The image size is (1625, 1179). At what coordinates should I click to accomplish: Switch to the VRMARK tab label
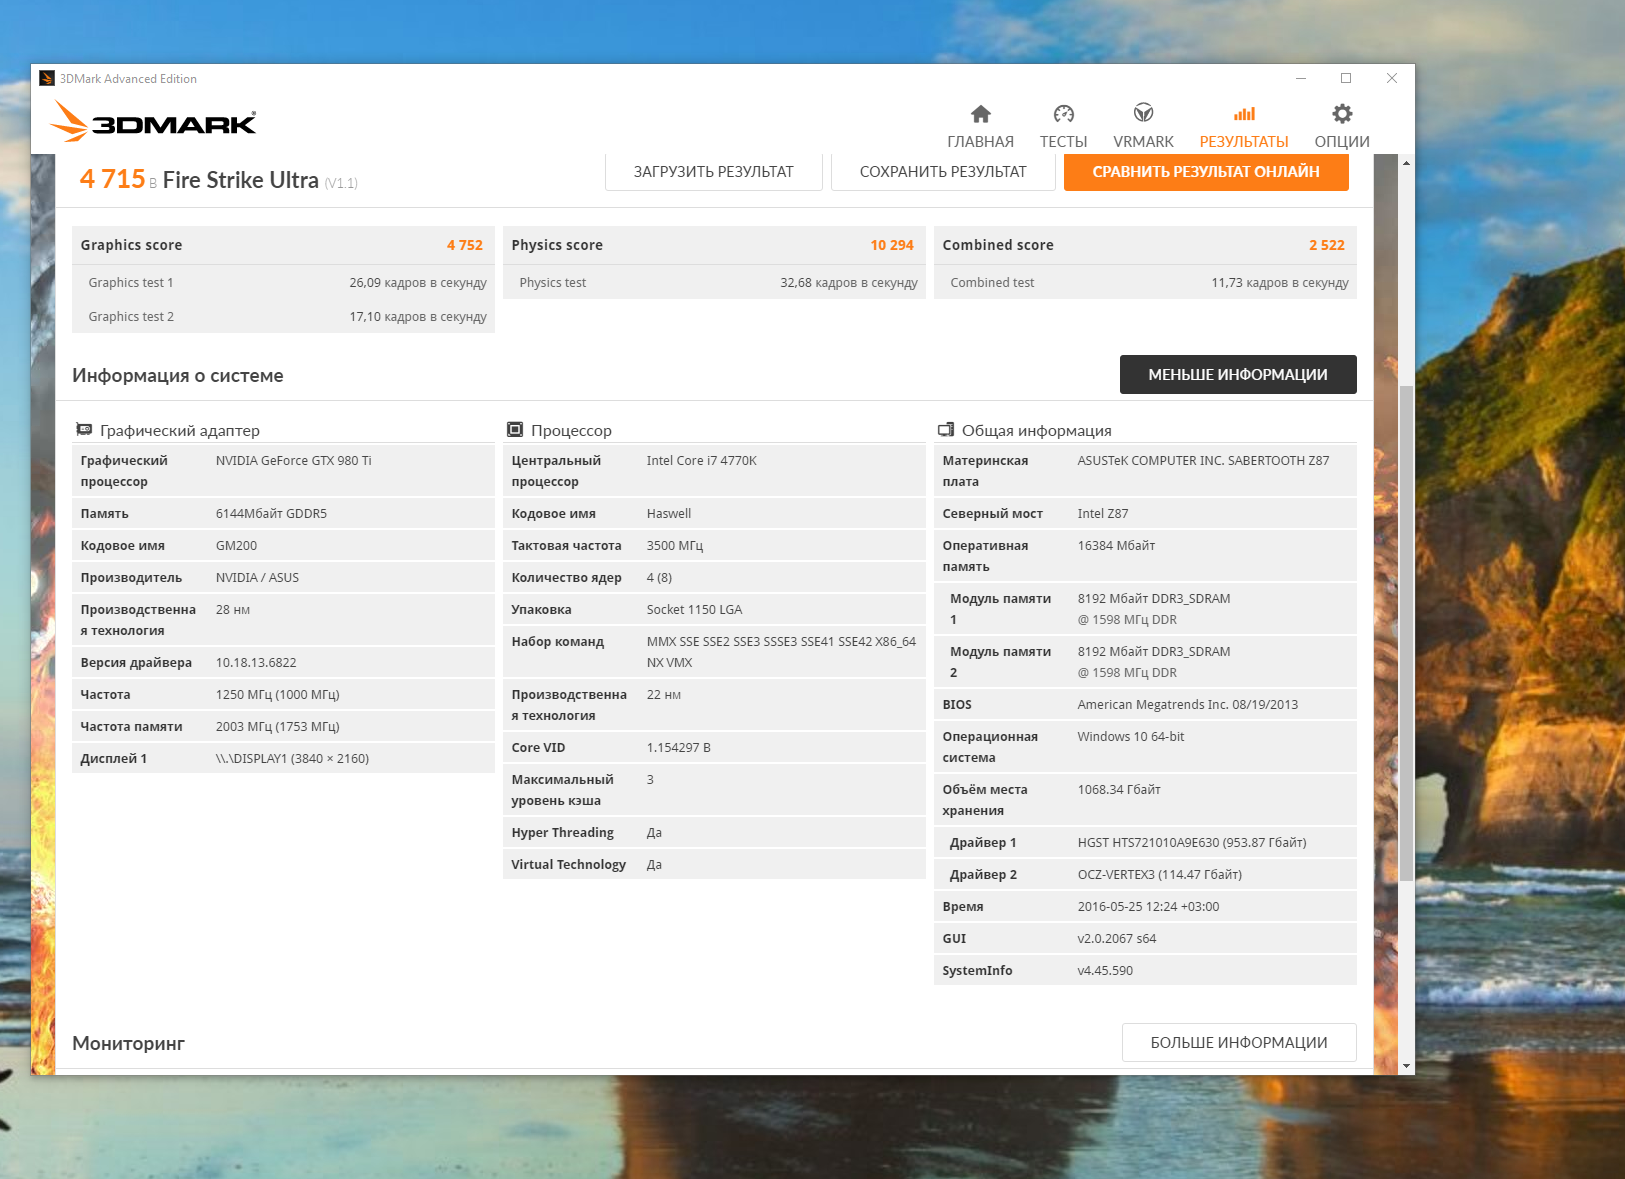1144,142
